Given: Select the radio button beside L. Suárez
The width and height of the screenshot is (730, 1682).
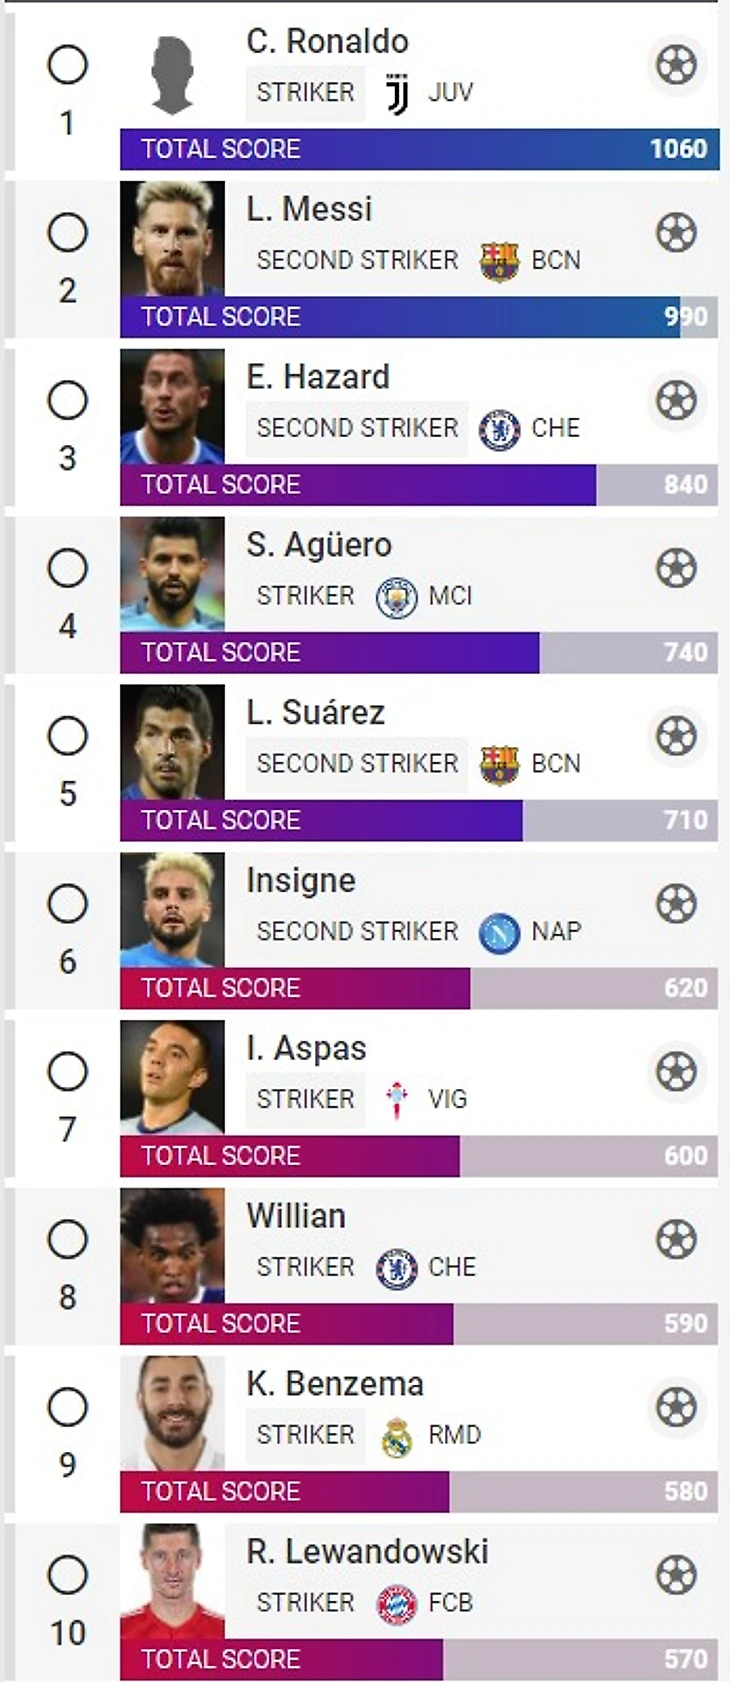Looking at the screenshot, I should pos(68,737).
